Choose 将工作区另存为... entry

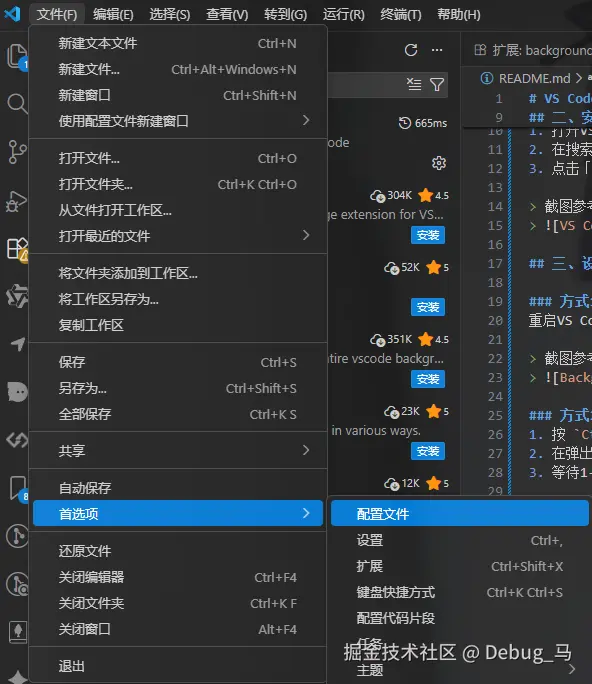[178, 299]
